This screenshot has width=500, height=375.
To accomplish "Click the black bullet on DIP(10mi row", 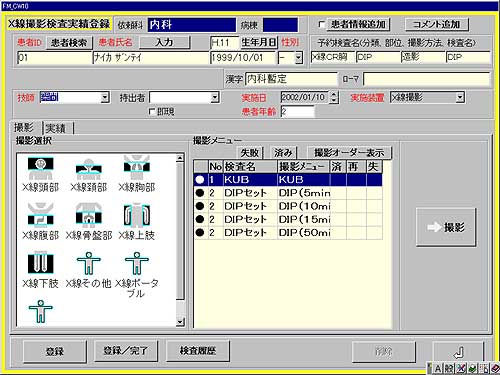I will [x=200, y=206].
